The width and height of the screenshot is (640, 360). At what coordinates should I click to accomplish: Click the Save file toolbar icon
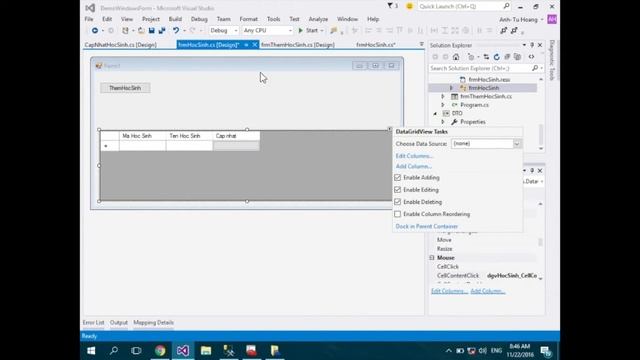151,31
